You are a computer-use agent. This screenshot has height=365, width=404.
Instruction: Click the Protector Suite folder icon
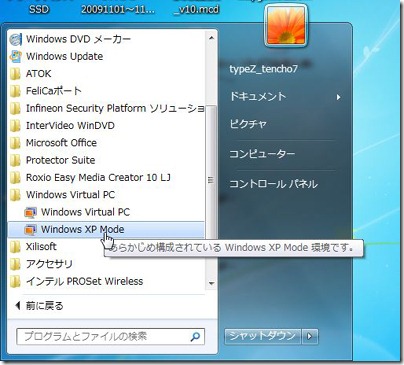(15, 160)
